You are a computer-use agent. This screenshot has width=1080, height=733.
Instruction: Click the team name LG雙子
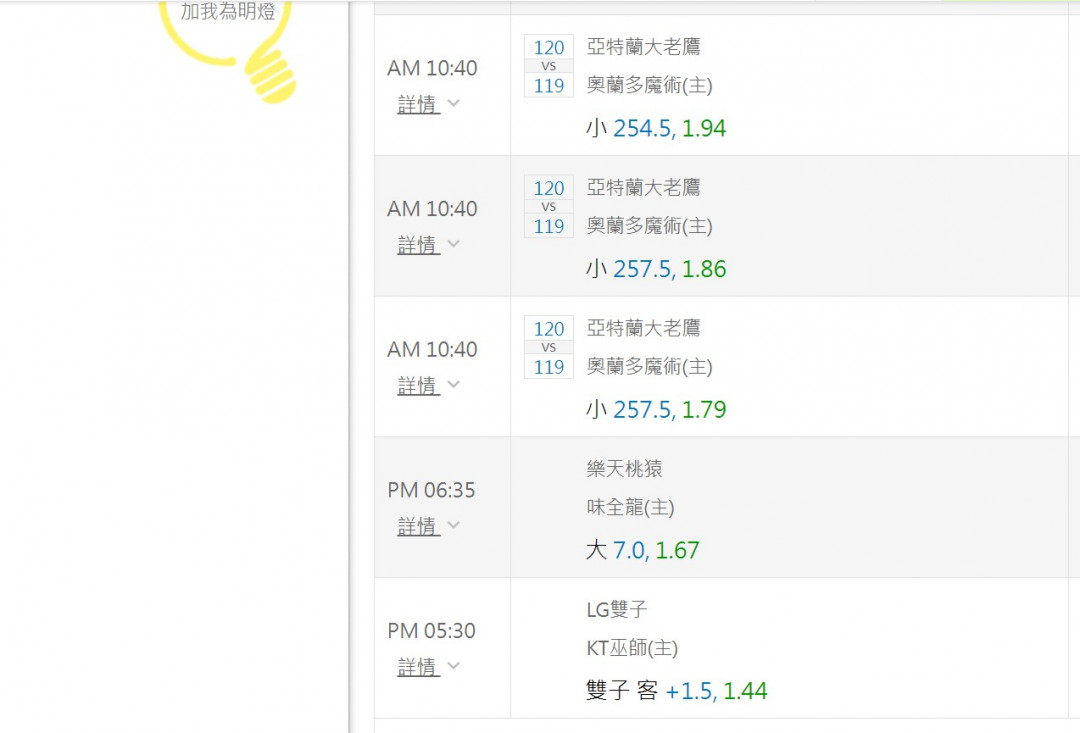616,610
